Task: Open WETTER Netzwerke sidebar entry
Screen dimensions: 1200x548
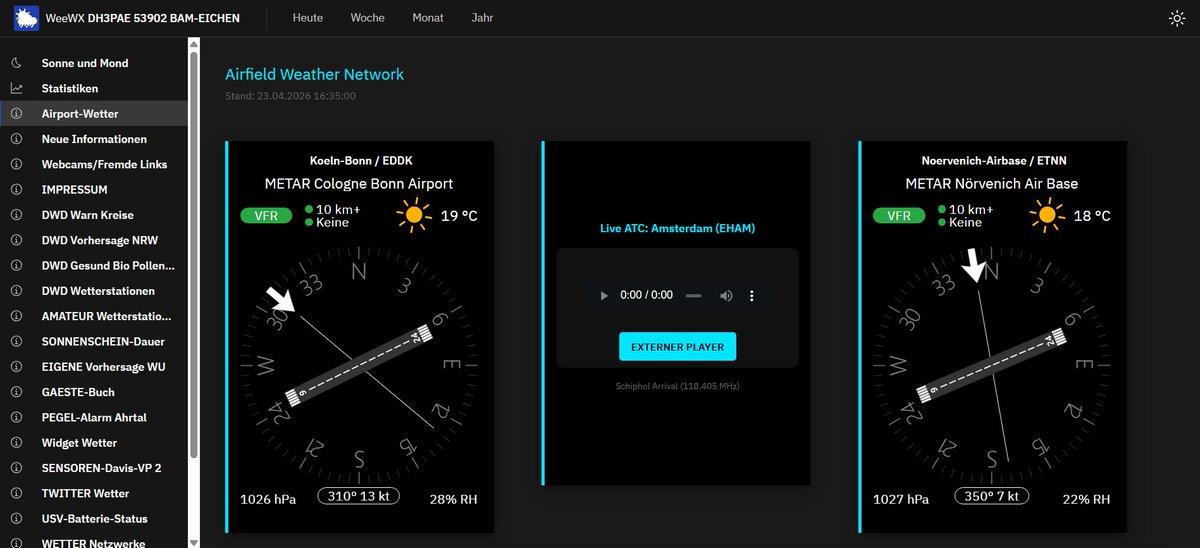Action: click(x=94, y=543)
